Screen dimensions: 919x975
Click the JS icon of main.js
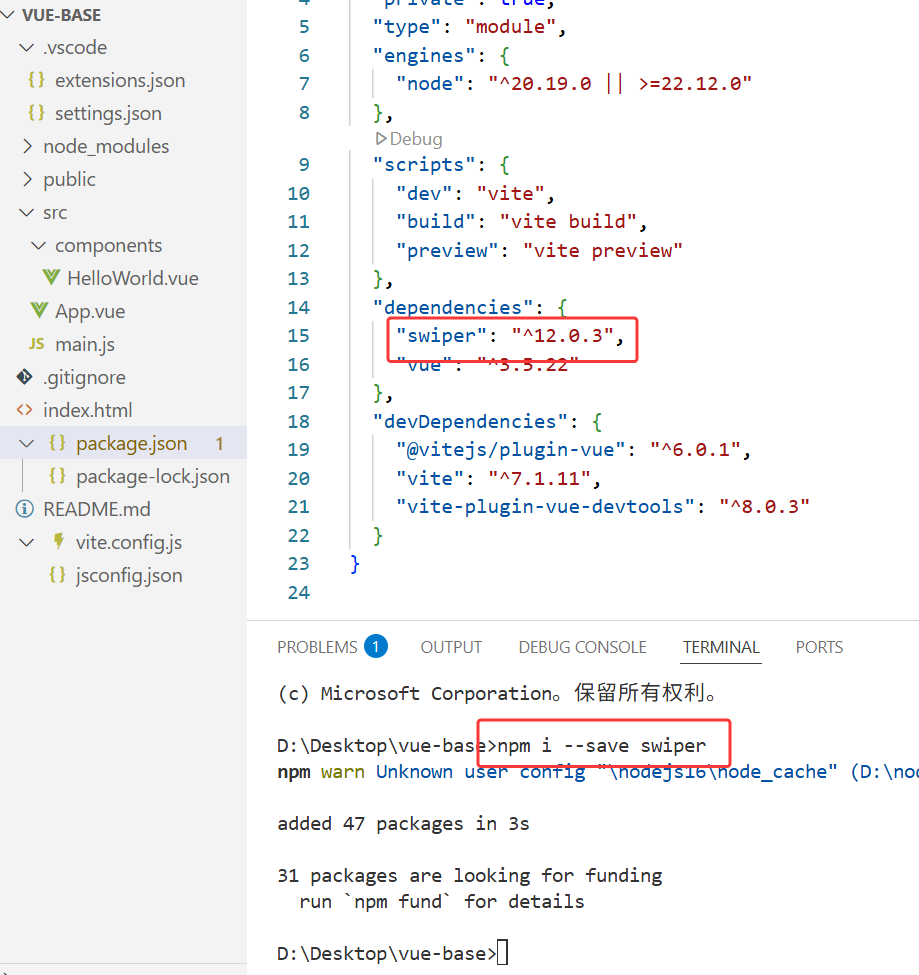click(x=37, y=344)
